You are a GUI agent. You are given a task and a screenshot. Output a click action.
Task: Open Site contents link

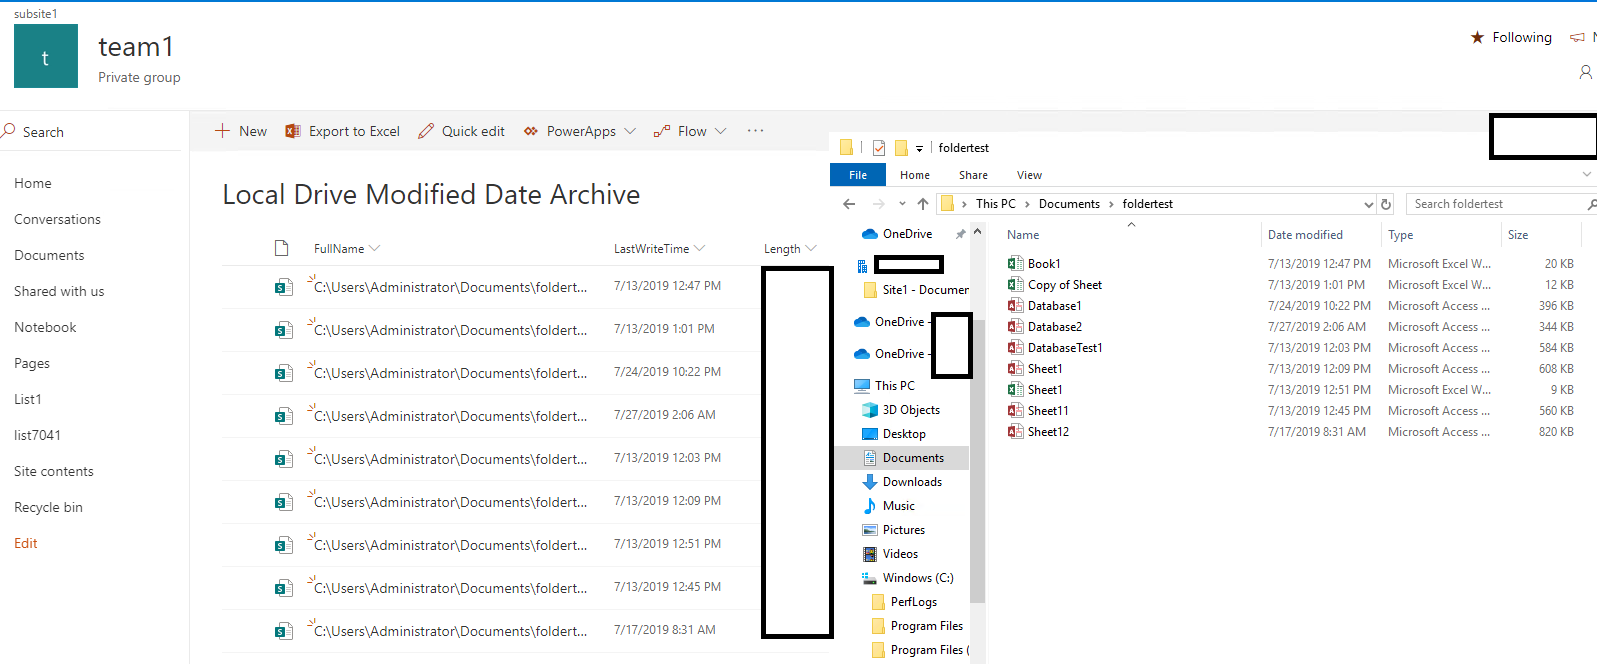tap(54, 471)
